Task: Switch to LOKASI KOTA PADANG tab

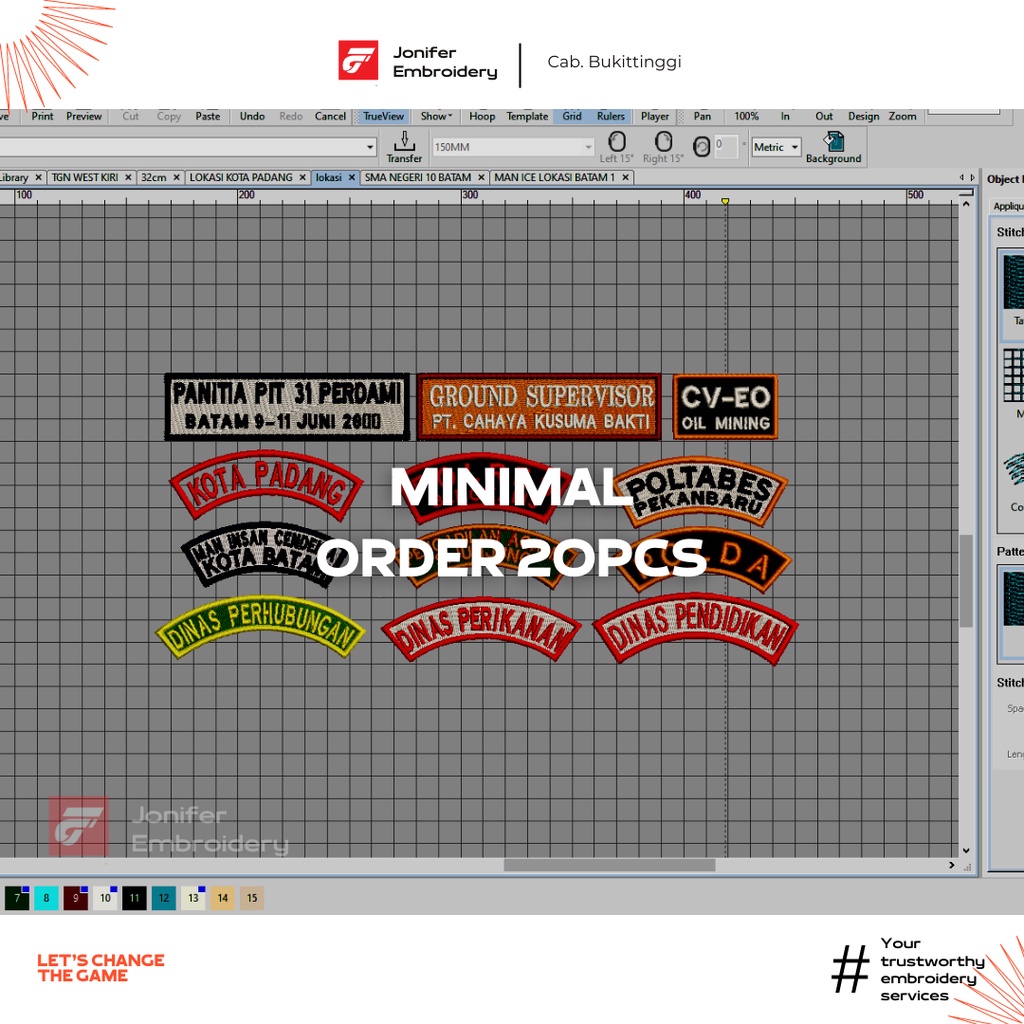Action: pyautogui.click(x=241, y=177)
